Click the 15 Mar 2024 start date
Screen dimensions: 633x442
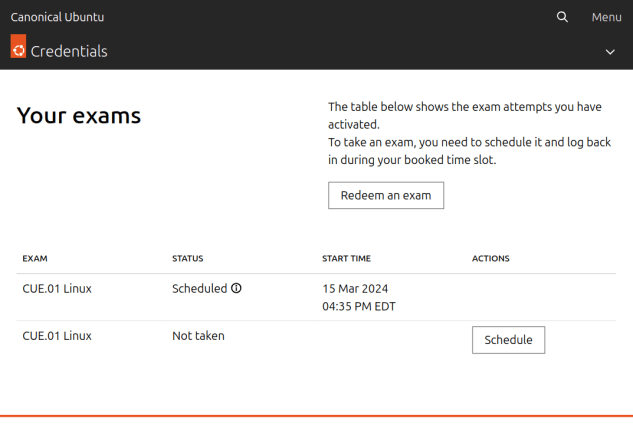[355, 289]
